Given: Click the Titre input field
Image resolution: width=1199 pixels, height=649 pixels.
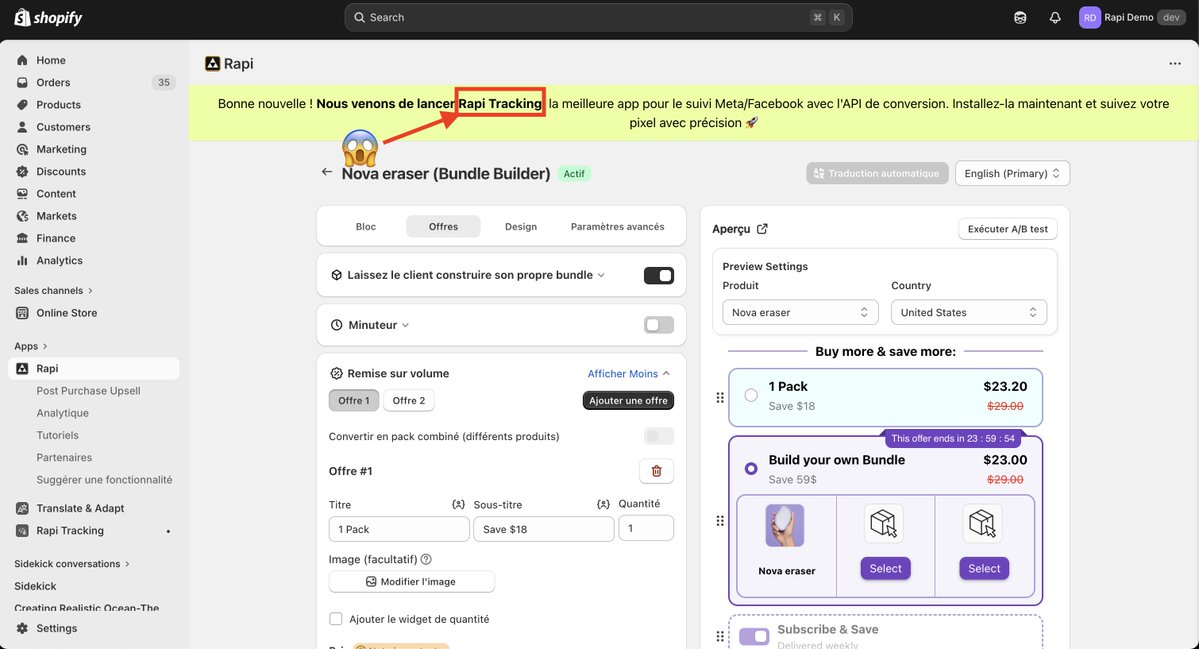Looking at the screenshot, I should click(x=399, y=529).
